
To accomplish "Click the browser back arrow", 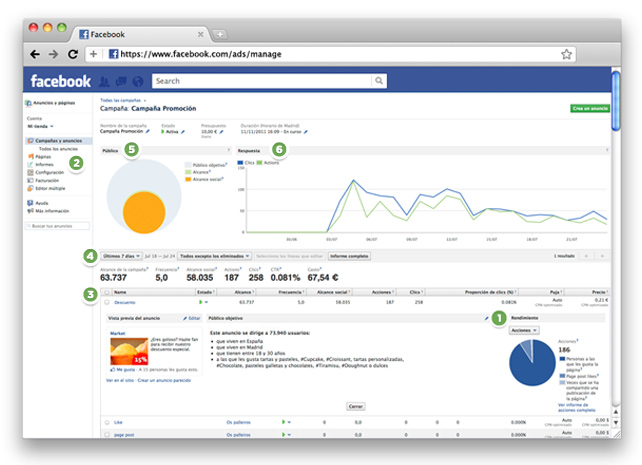I will 35,54.
